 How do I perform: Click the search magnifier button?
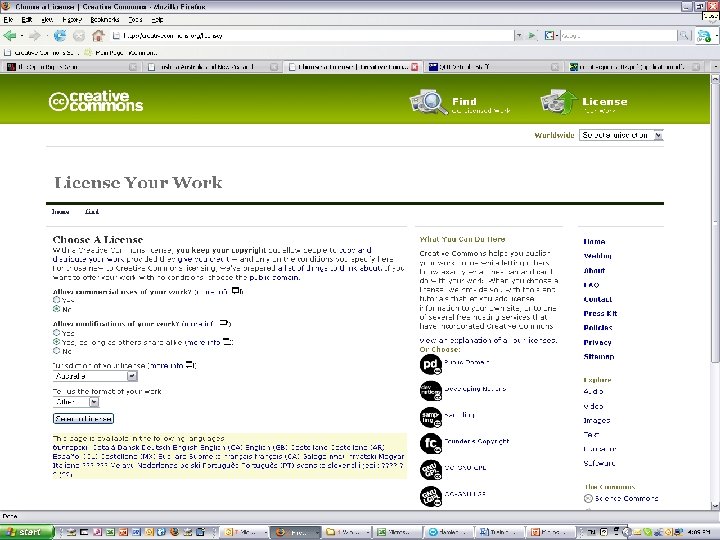684,35
